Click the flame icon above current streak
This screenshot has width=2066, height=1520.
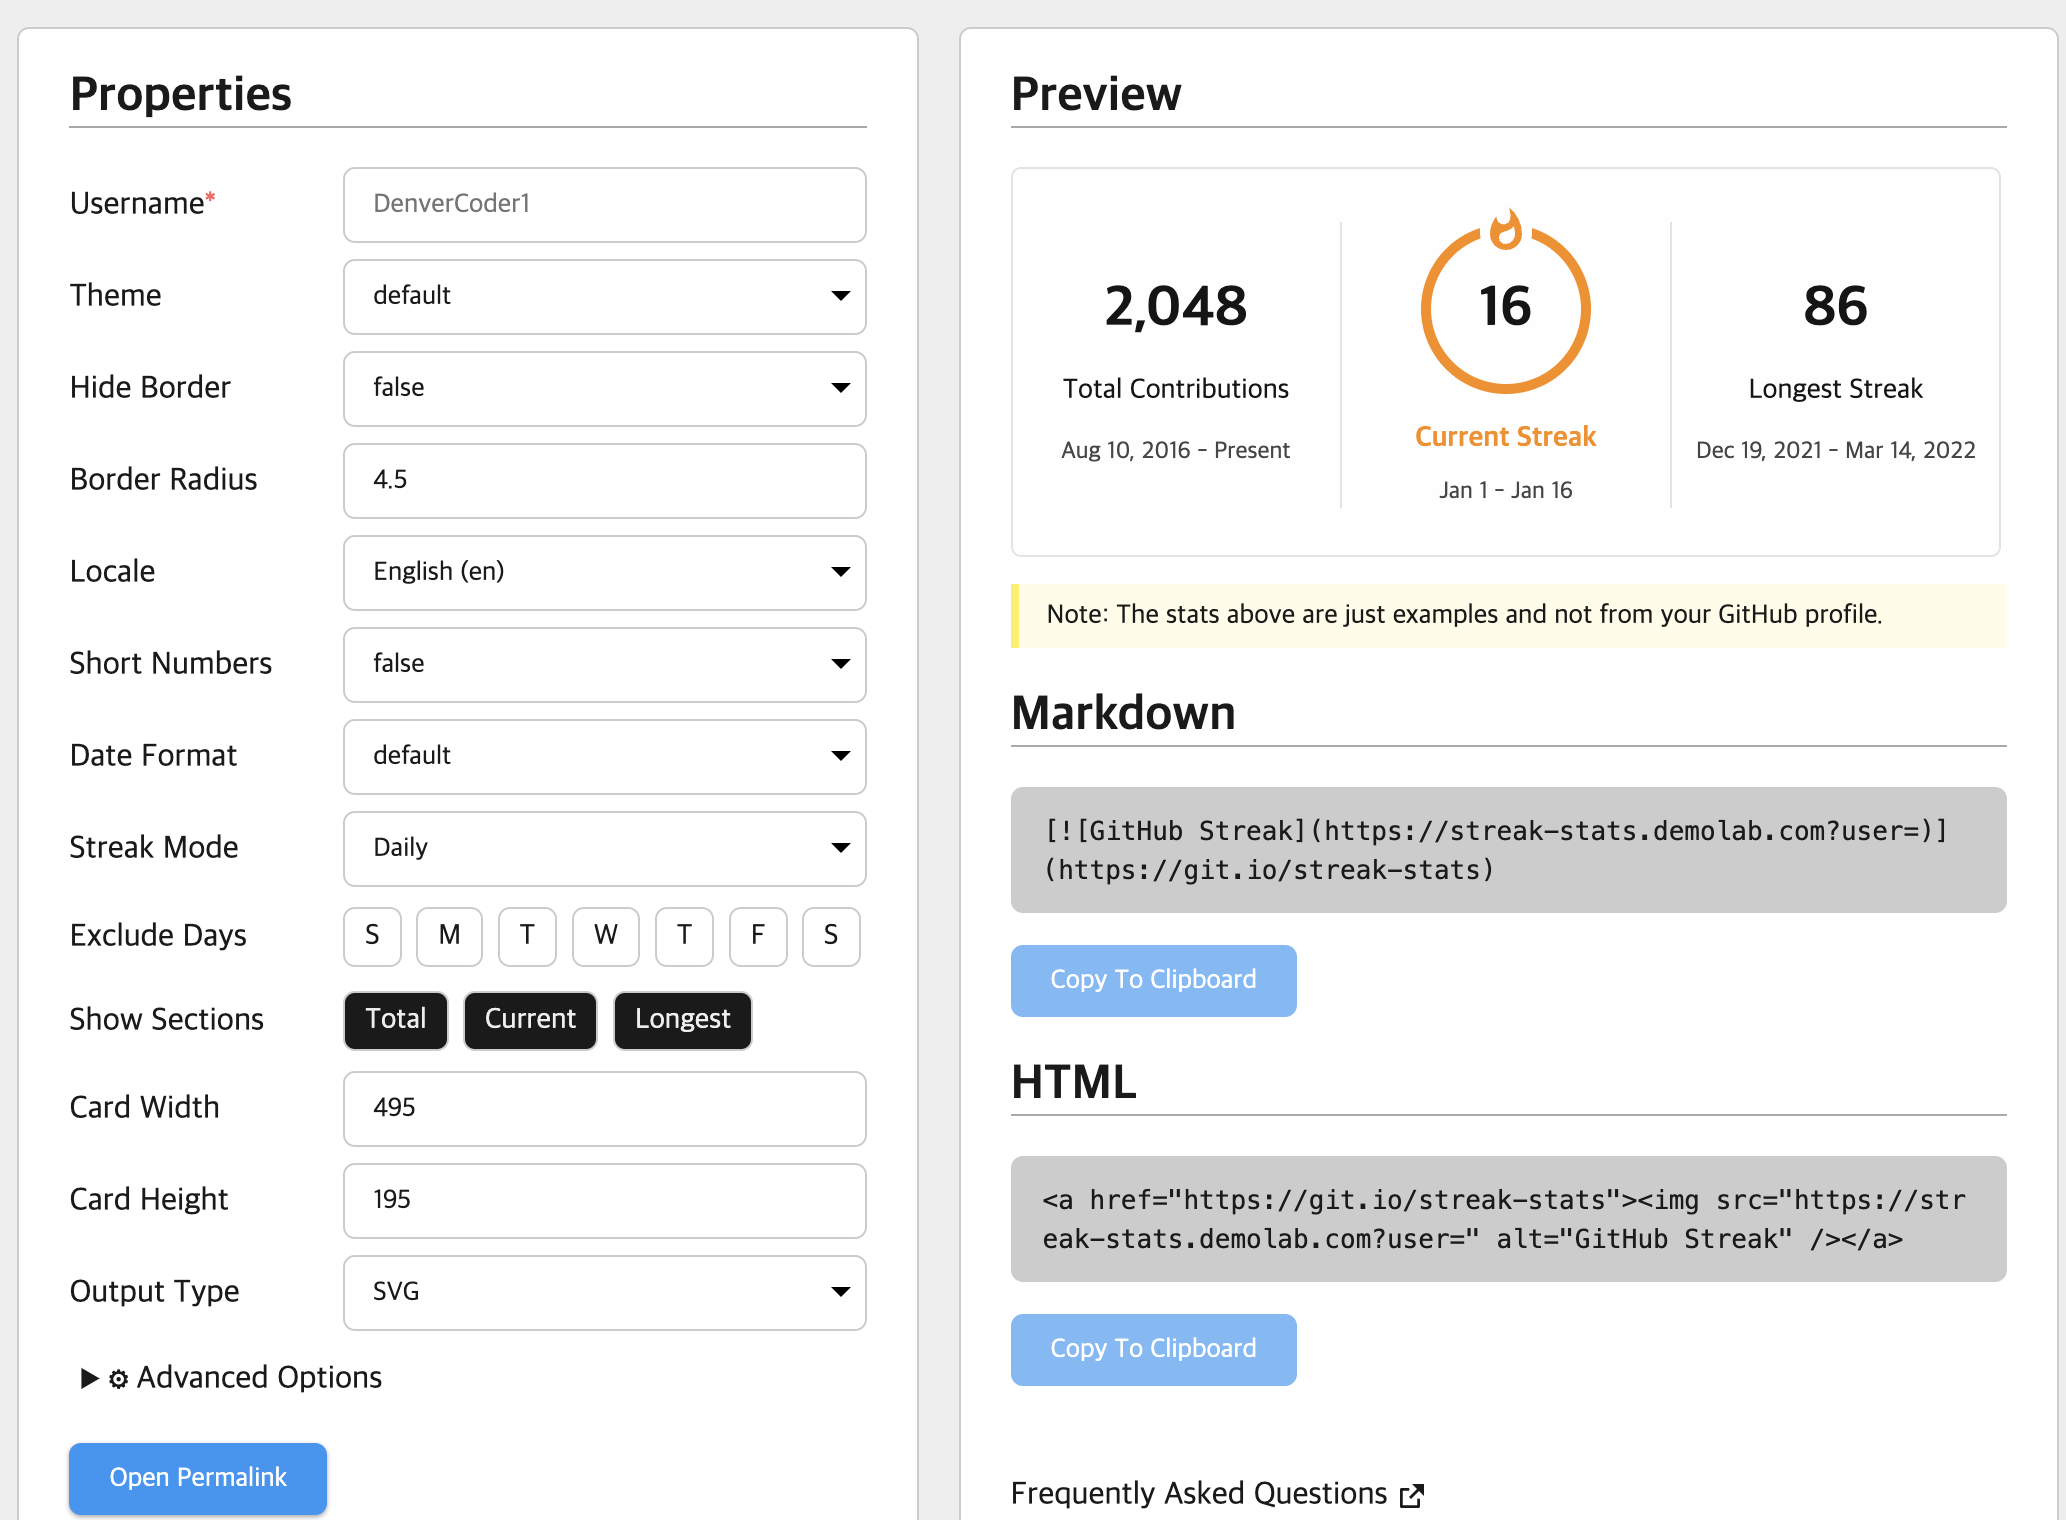tap(1505, 230)
